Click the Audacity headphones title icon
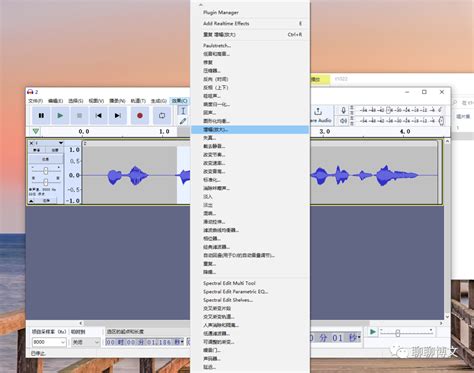The image size is (474, 373). click(x=30, y=92)
